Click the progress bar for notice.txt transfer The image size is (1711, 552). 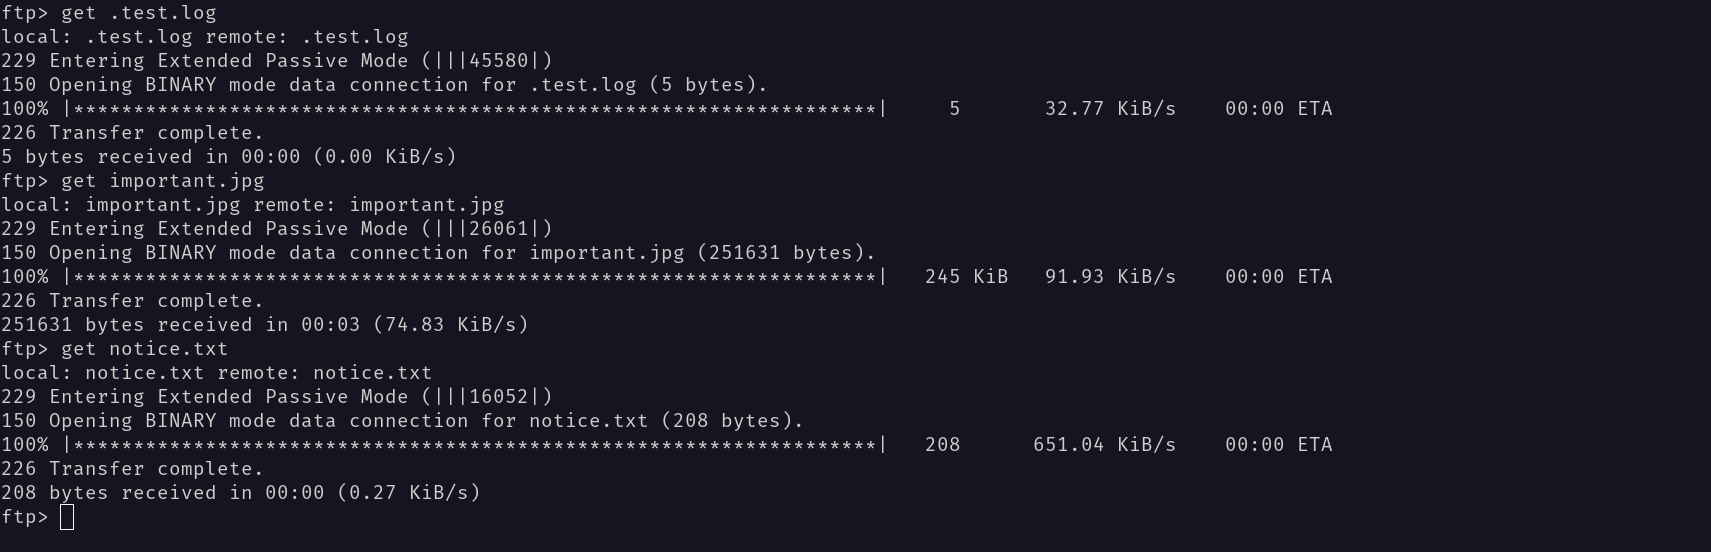click(x=475, y=445)
